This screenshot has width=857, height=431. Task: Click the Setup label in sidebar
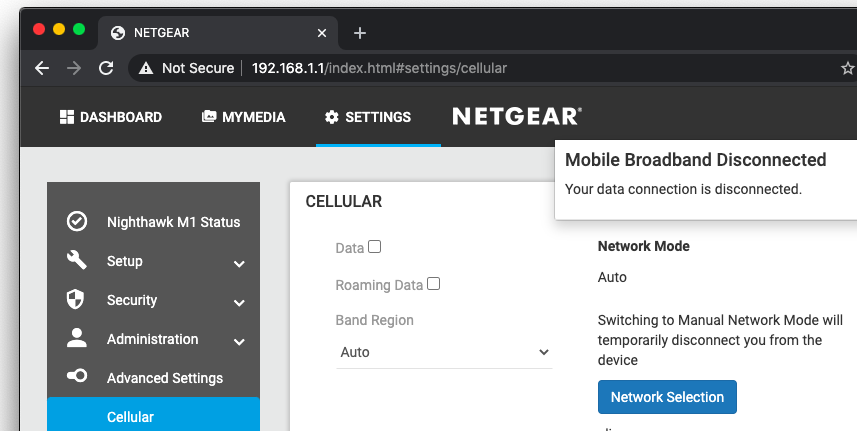click(125, 261)
